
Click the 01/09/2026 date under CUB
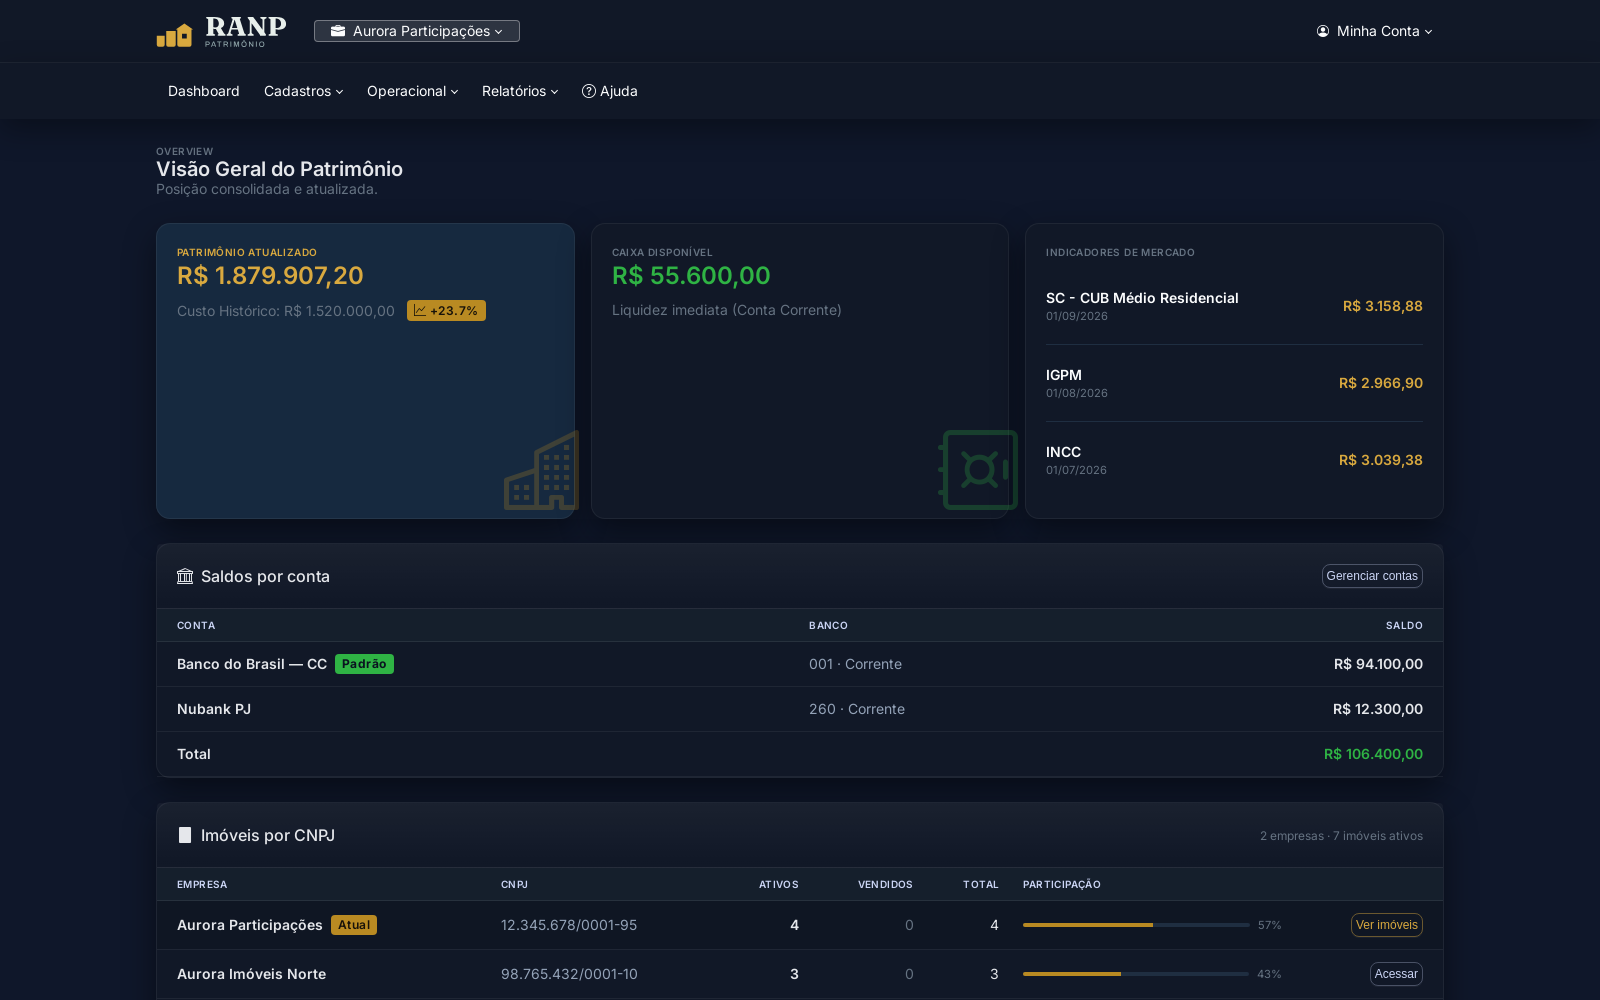click(x=1077, y=316)
